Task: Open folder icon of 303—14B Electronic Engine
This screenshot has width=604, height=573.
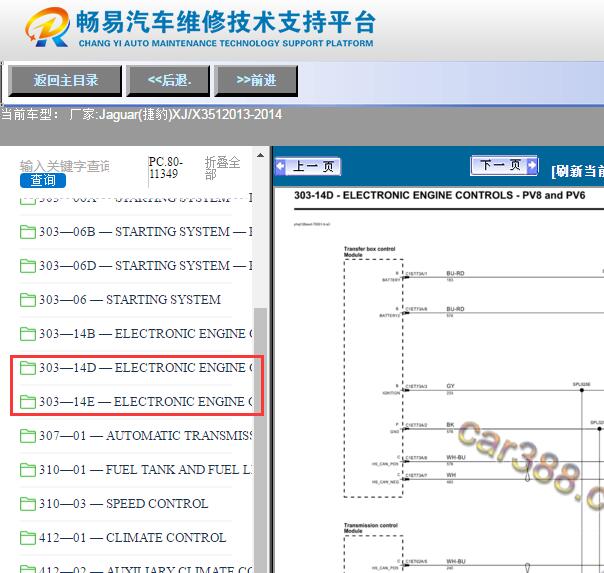Action: 27,333
